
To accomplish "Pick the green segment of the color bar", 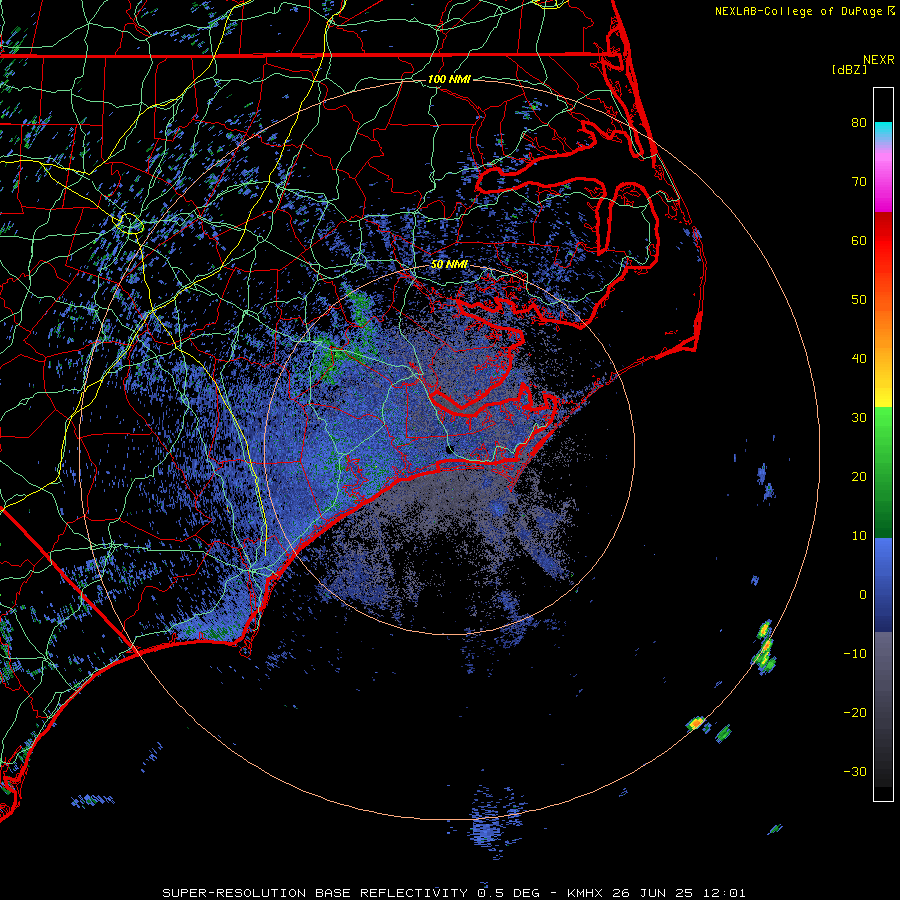I will point(883,472).
